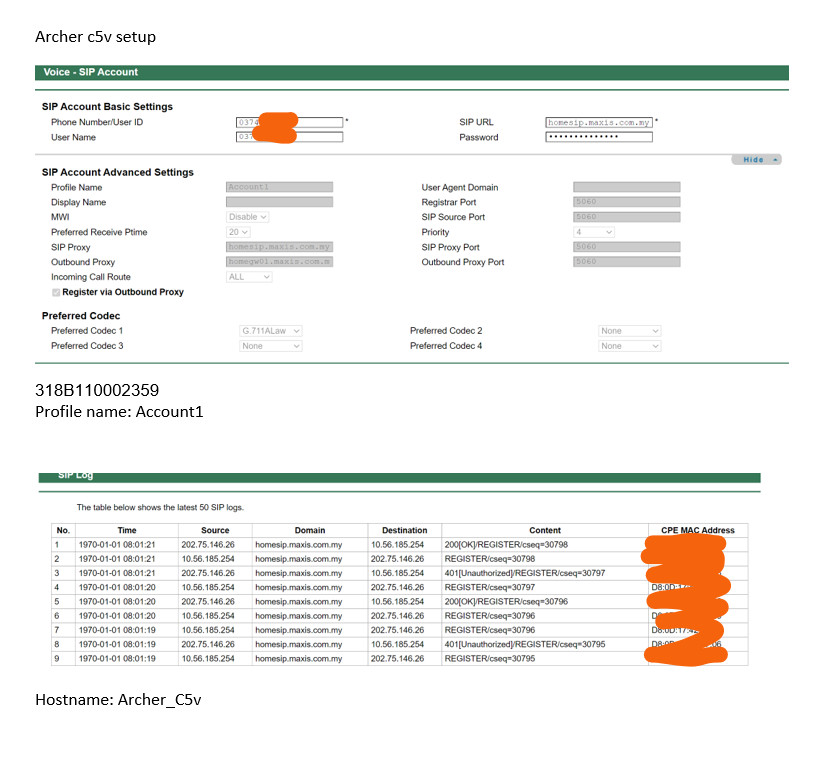Click the Outbound Proxy field
The width and height of the screenshot is (834, 758).
point(279,262)
